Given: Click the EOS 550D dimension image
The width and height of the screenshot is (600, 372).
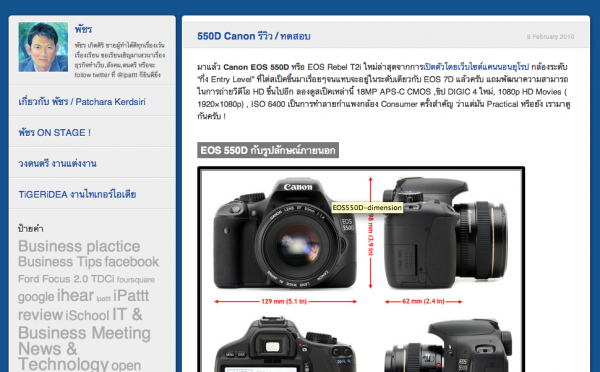Looking at the screenshot, I should click(x=361, y=270).
